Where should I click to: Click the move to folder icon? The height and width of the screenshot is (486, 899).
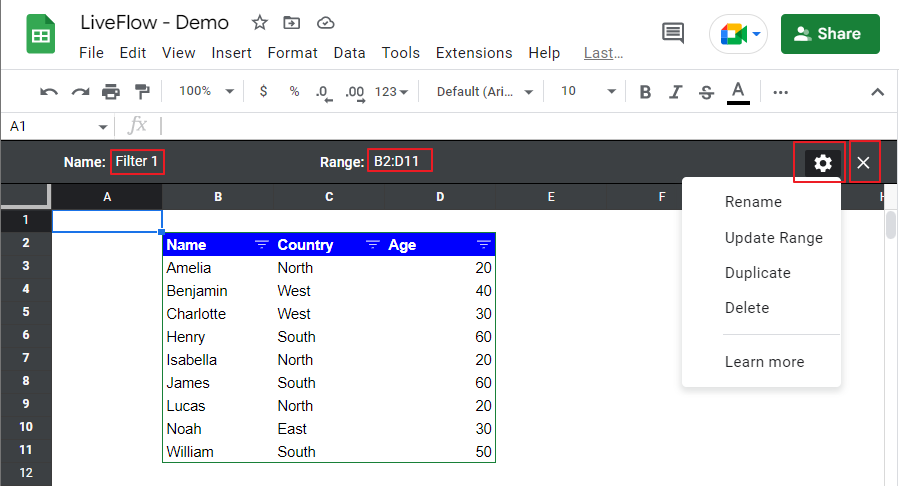click(x=292, y=23)
